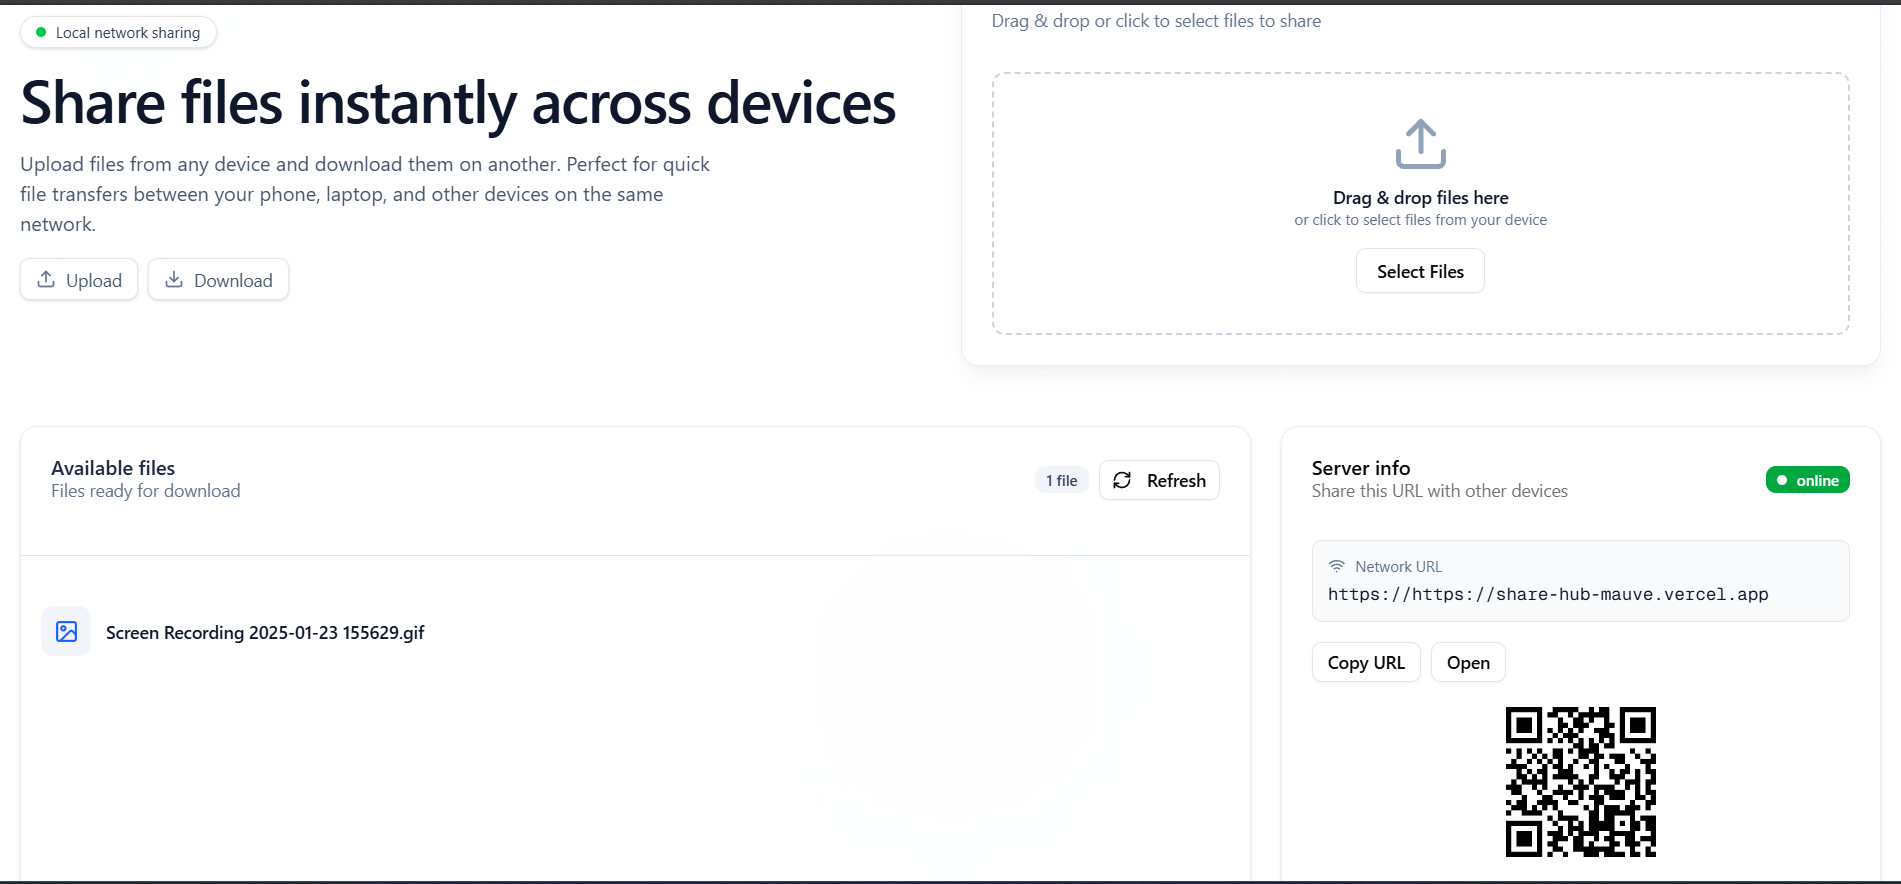Image resolution: width=1901 pixels, height=884 pixels.
Task: Click the upload icon in the Upload button
Action: point(46,280)
